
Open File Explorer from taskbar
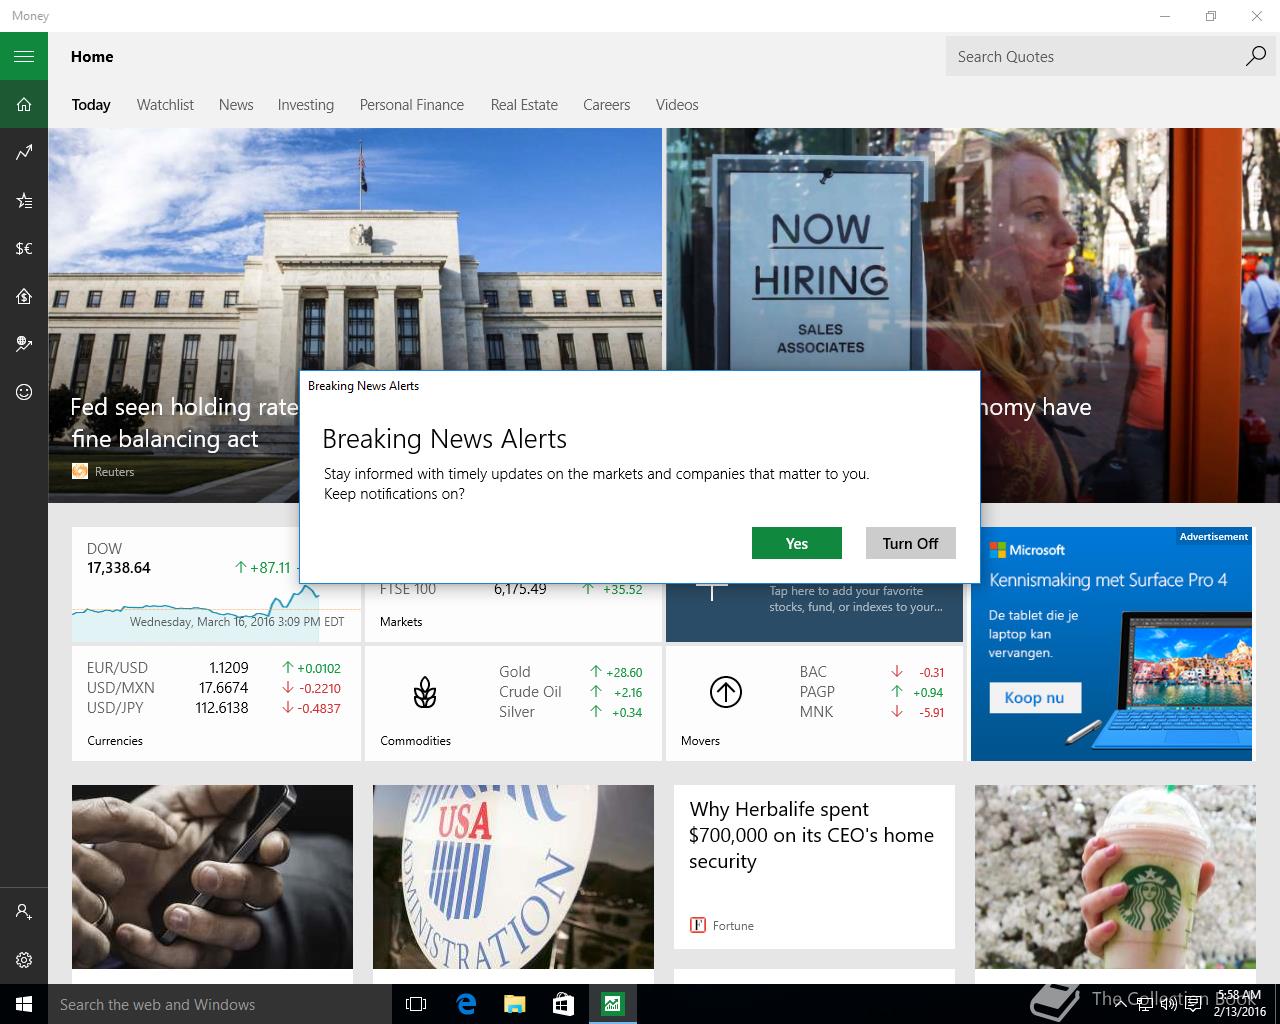pos(514,1004)
